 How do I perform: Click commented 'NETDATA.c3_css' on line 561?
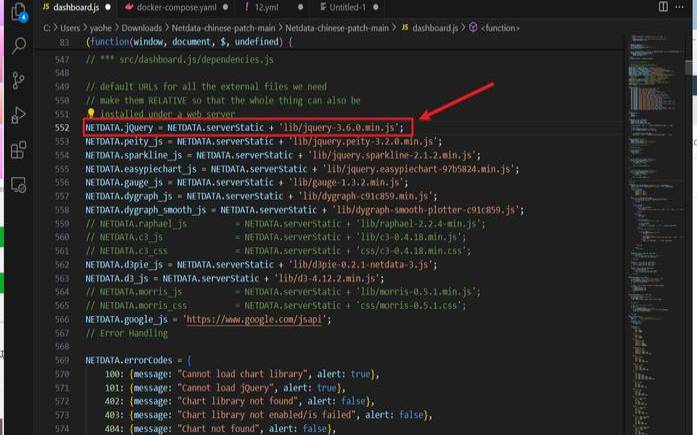pyautogui.click(x=133, y=251)
